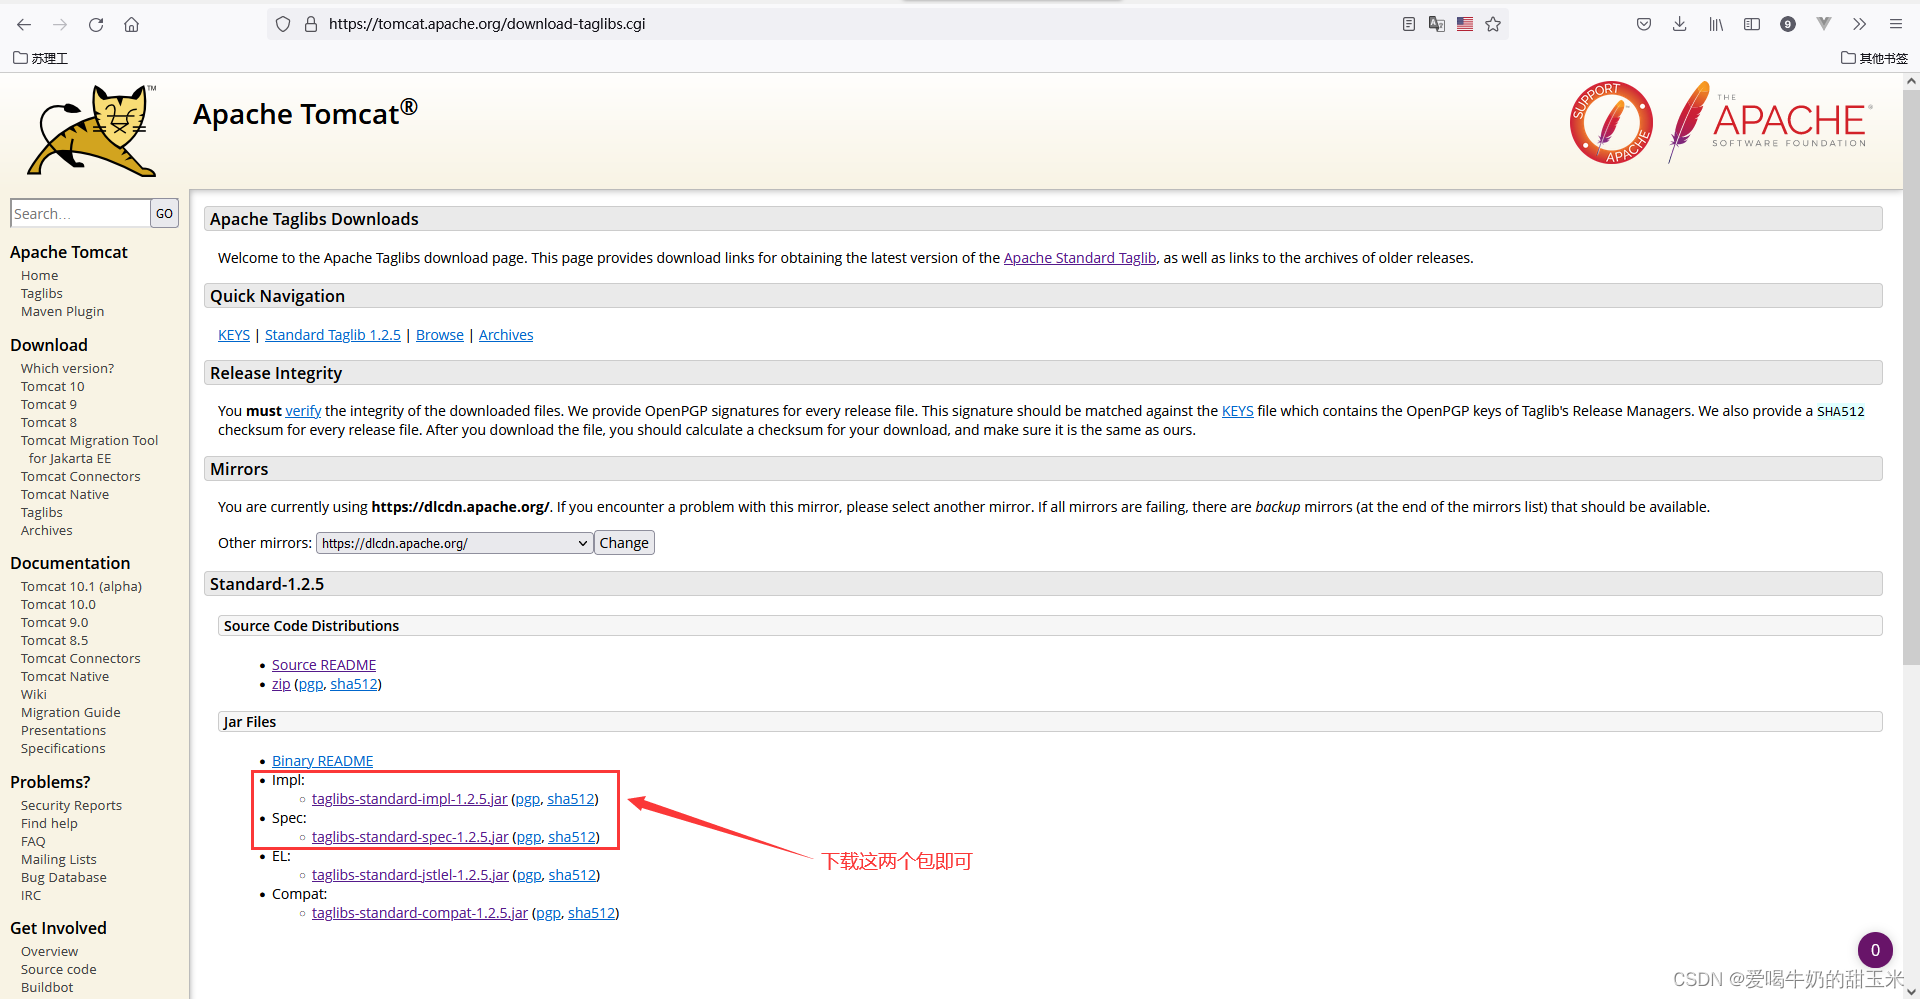
Task: Open the browser downloads panel
Action: (x=1680, y=24)
